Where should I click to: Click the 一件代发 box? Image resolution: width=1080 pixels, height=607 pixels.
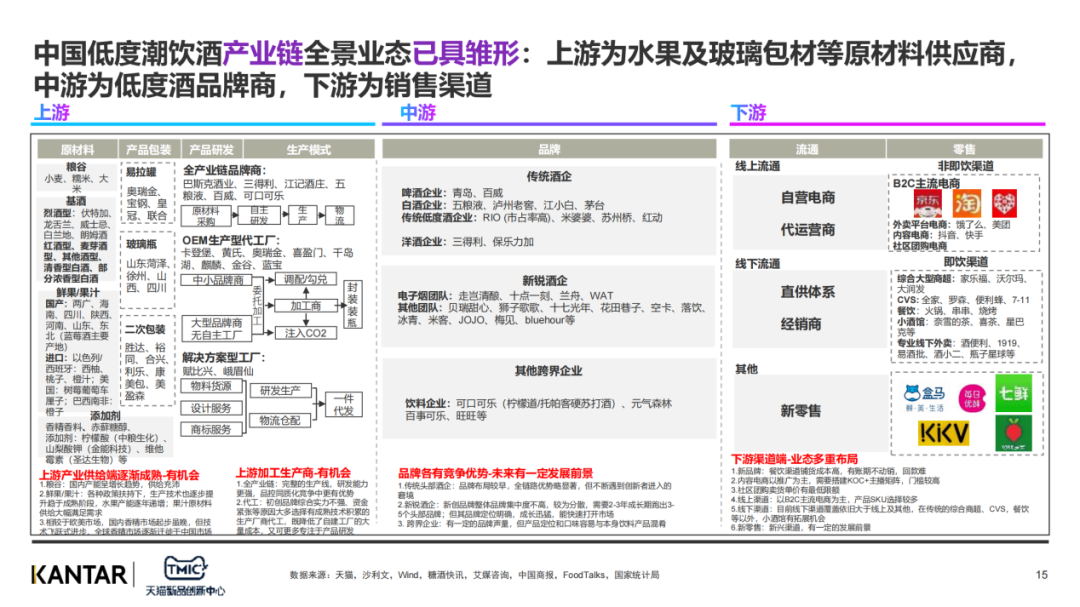344,404
